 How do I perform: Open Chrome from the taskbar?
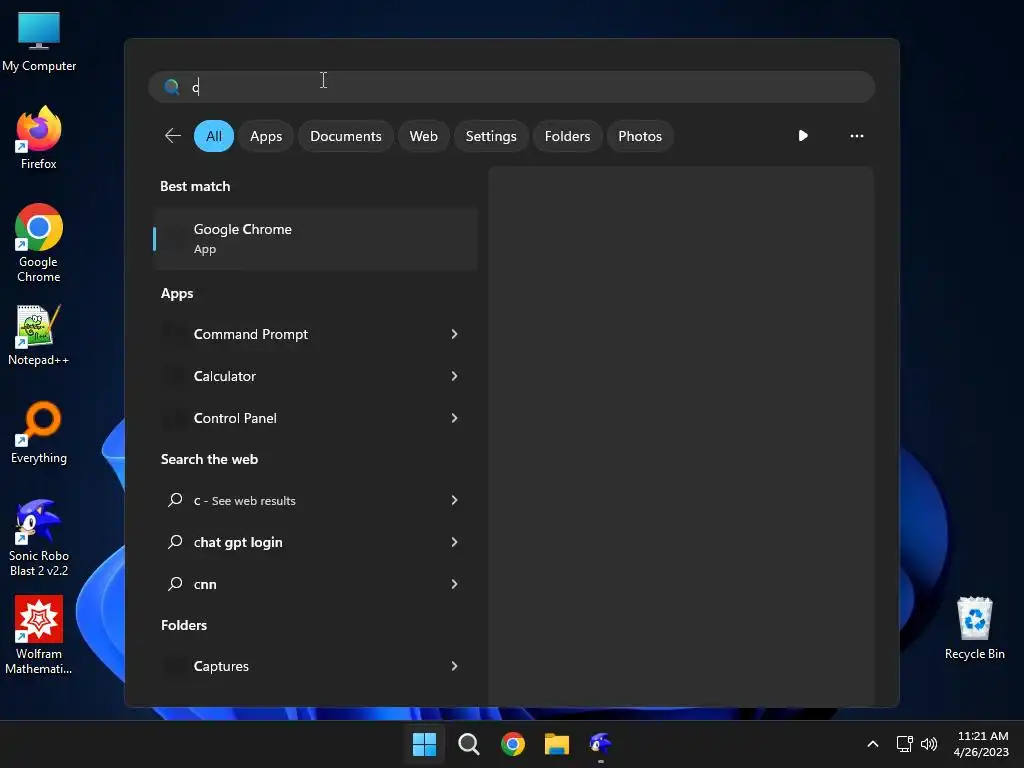[x=513, y=744]
